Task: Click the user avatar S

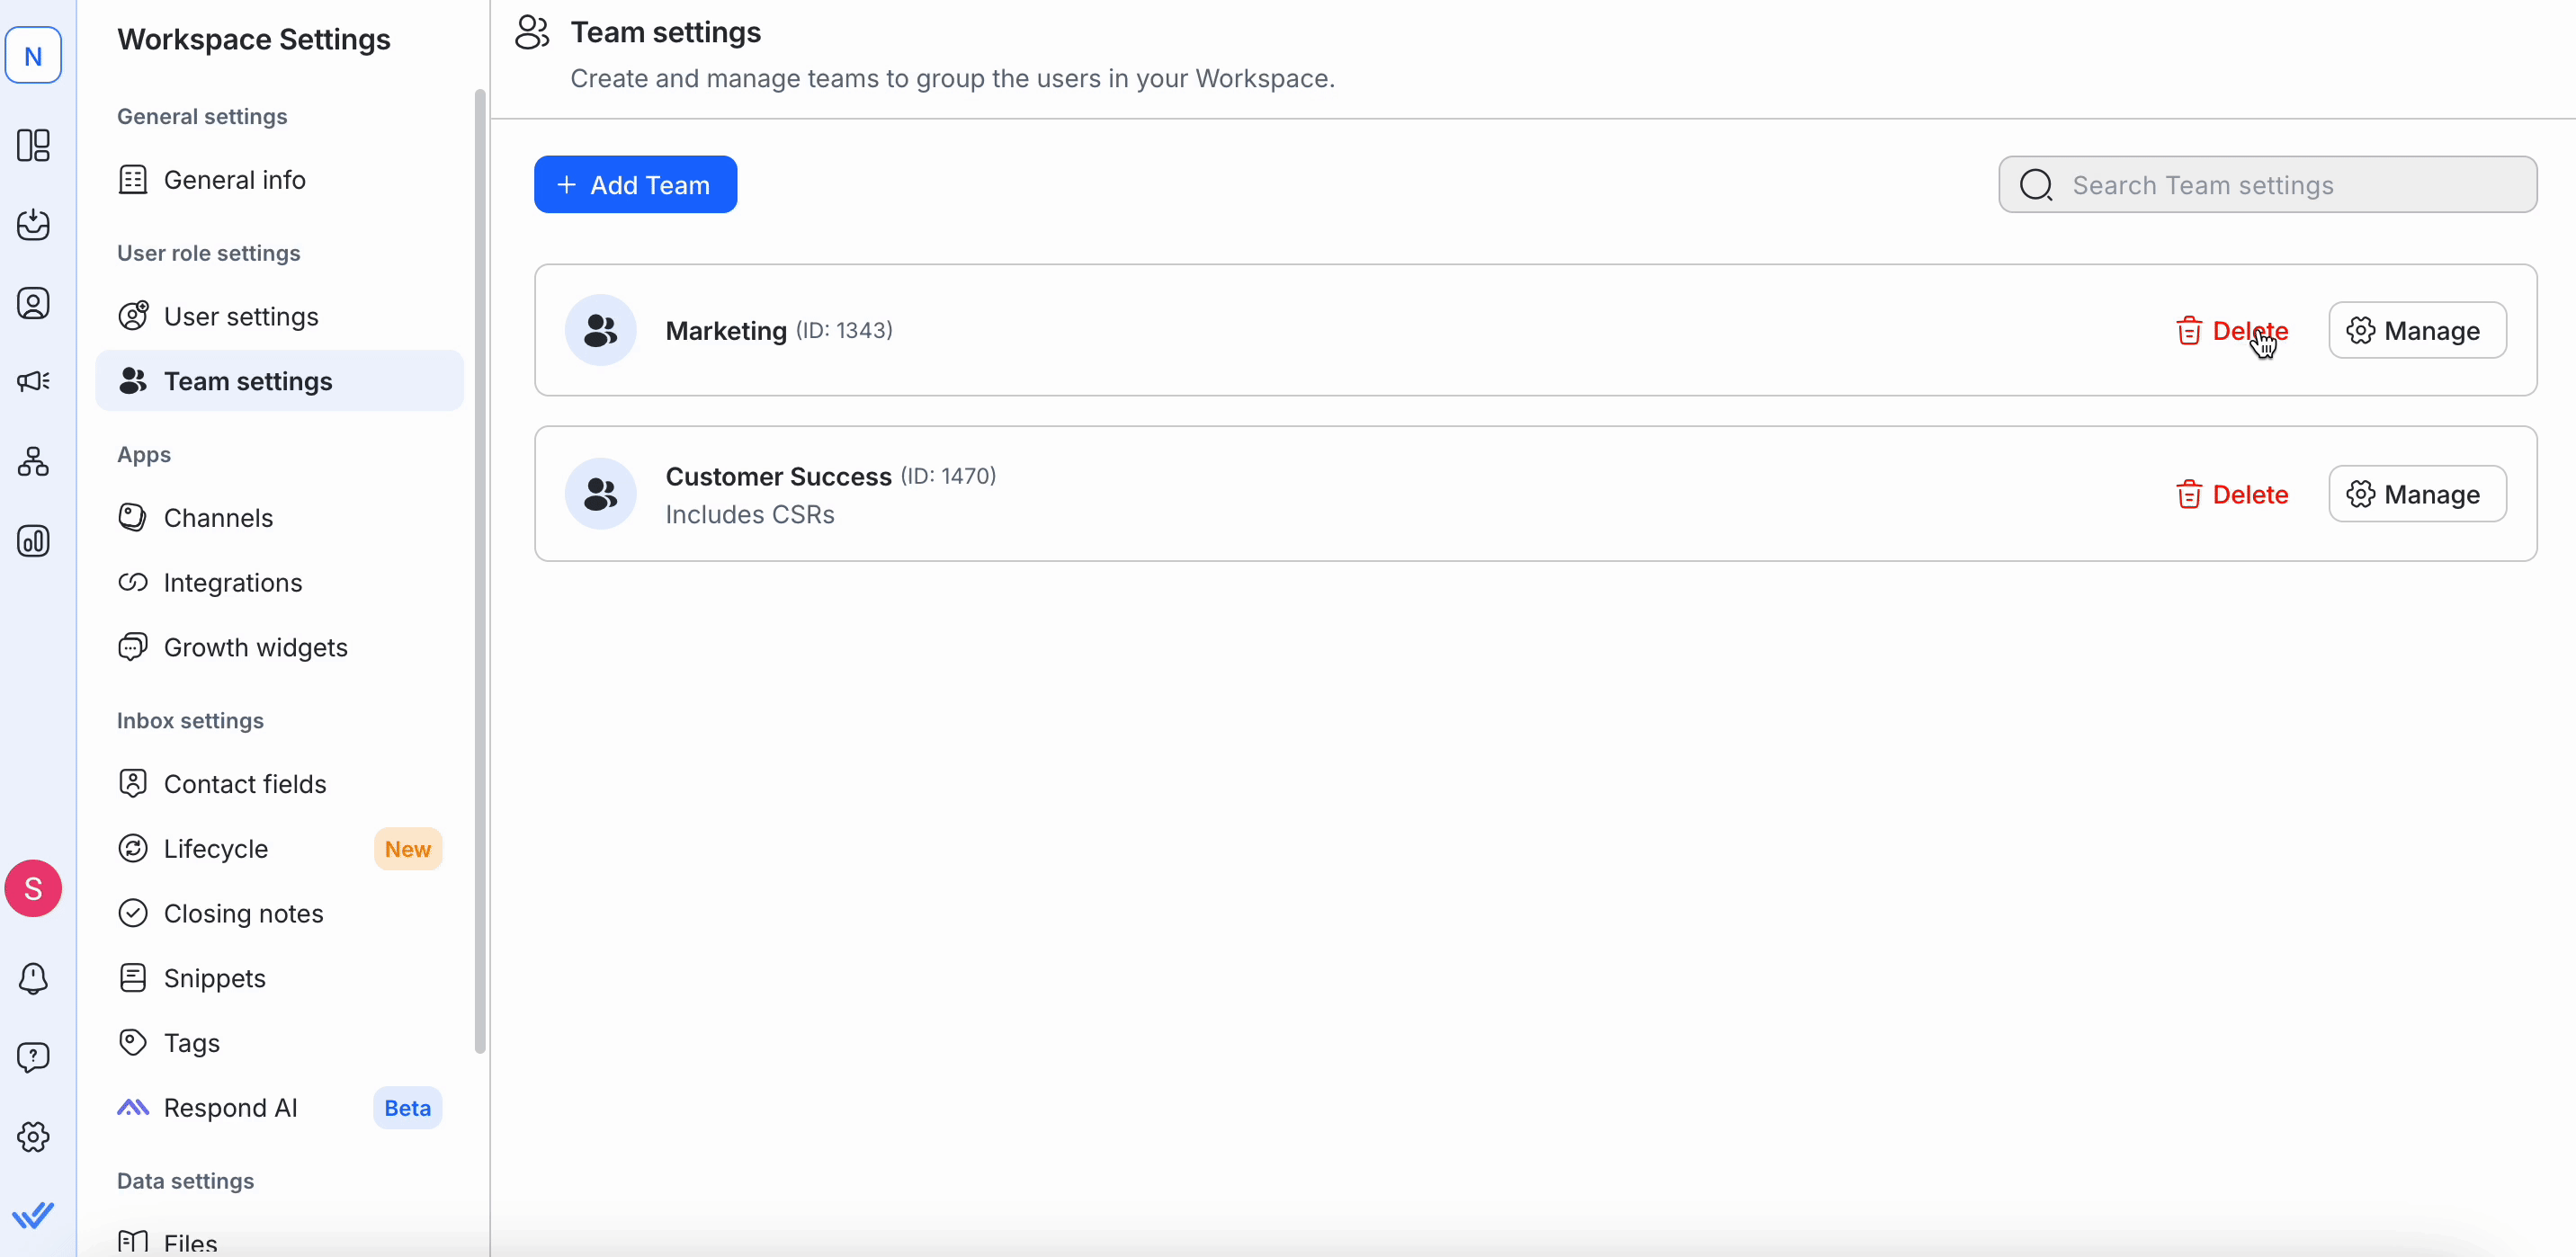Action: [x=33, y=888]
